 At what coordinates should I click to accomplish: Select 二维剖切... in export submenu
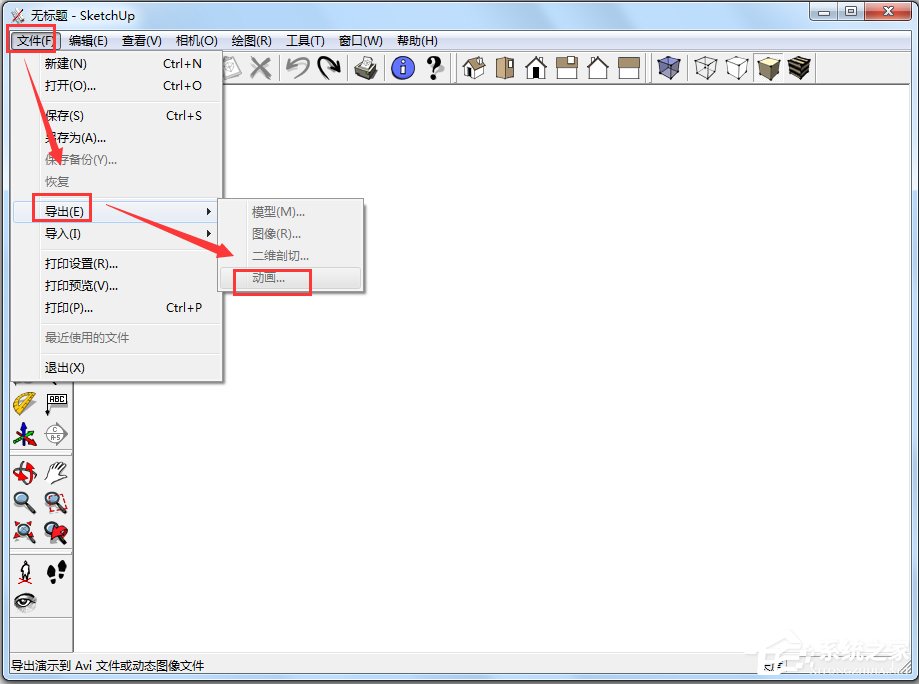pyautogui.click(x=291, y=256)
